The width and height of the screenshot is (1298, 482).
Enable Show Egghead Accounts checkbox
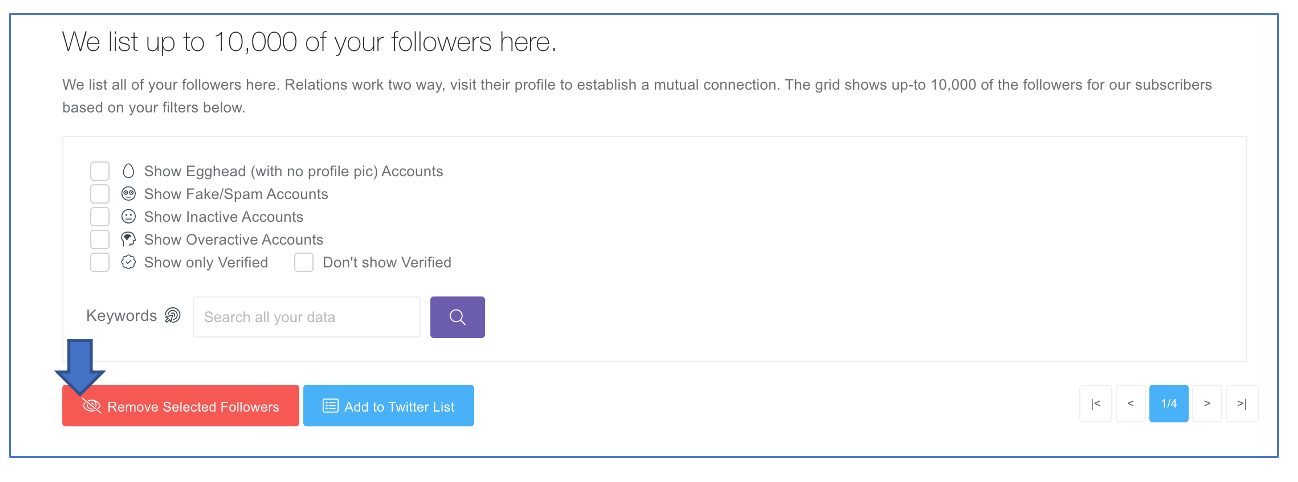[100, 171]
